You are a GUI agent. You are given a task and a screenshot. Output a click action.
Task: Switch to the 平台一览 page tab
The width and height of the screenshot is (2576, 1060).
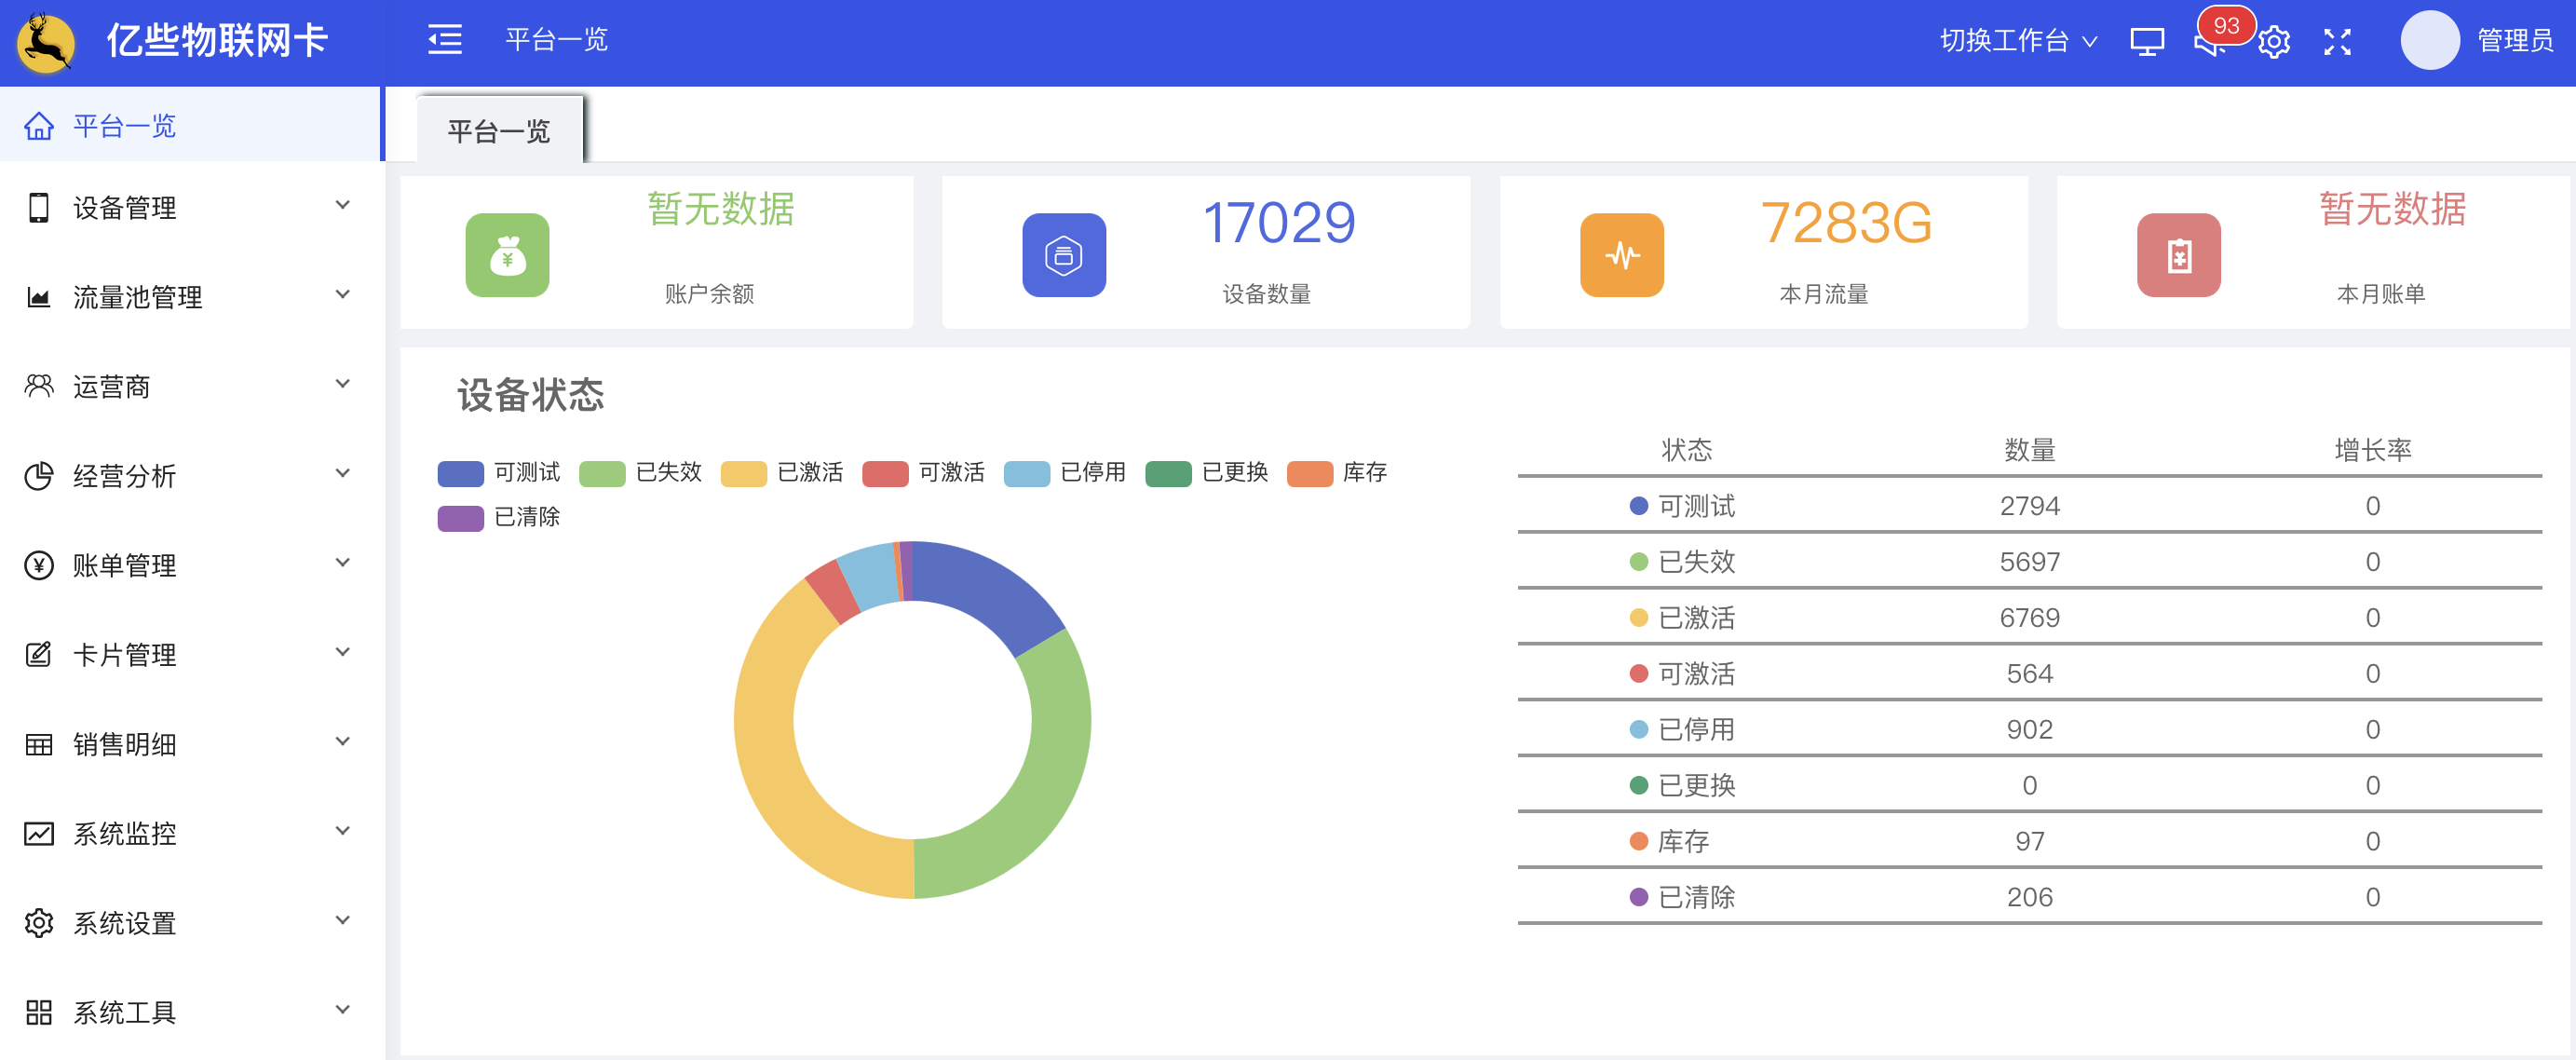499,131
